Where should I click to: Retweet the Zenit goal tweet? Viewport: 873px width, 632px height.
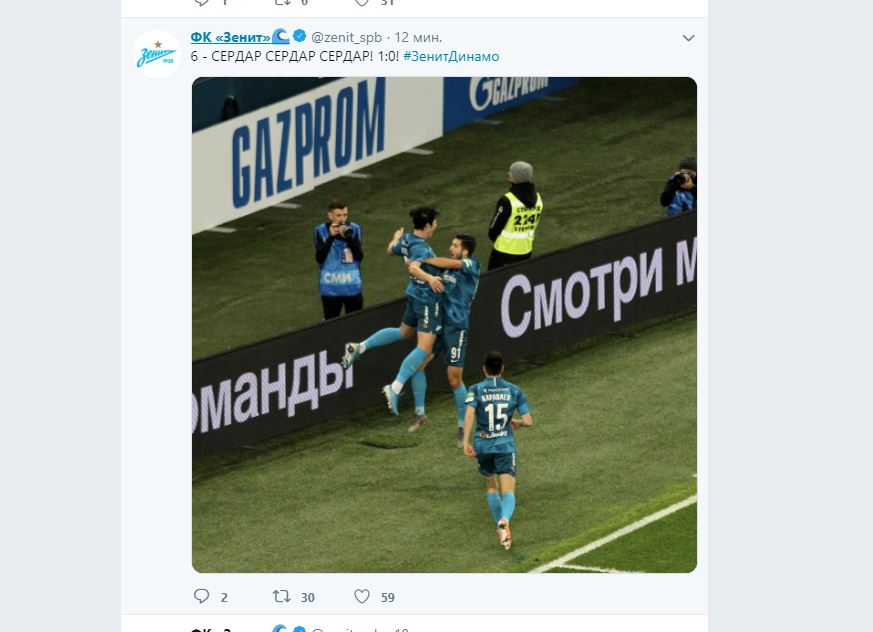[x=281, y=596]
